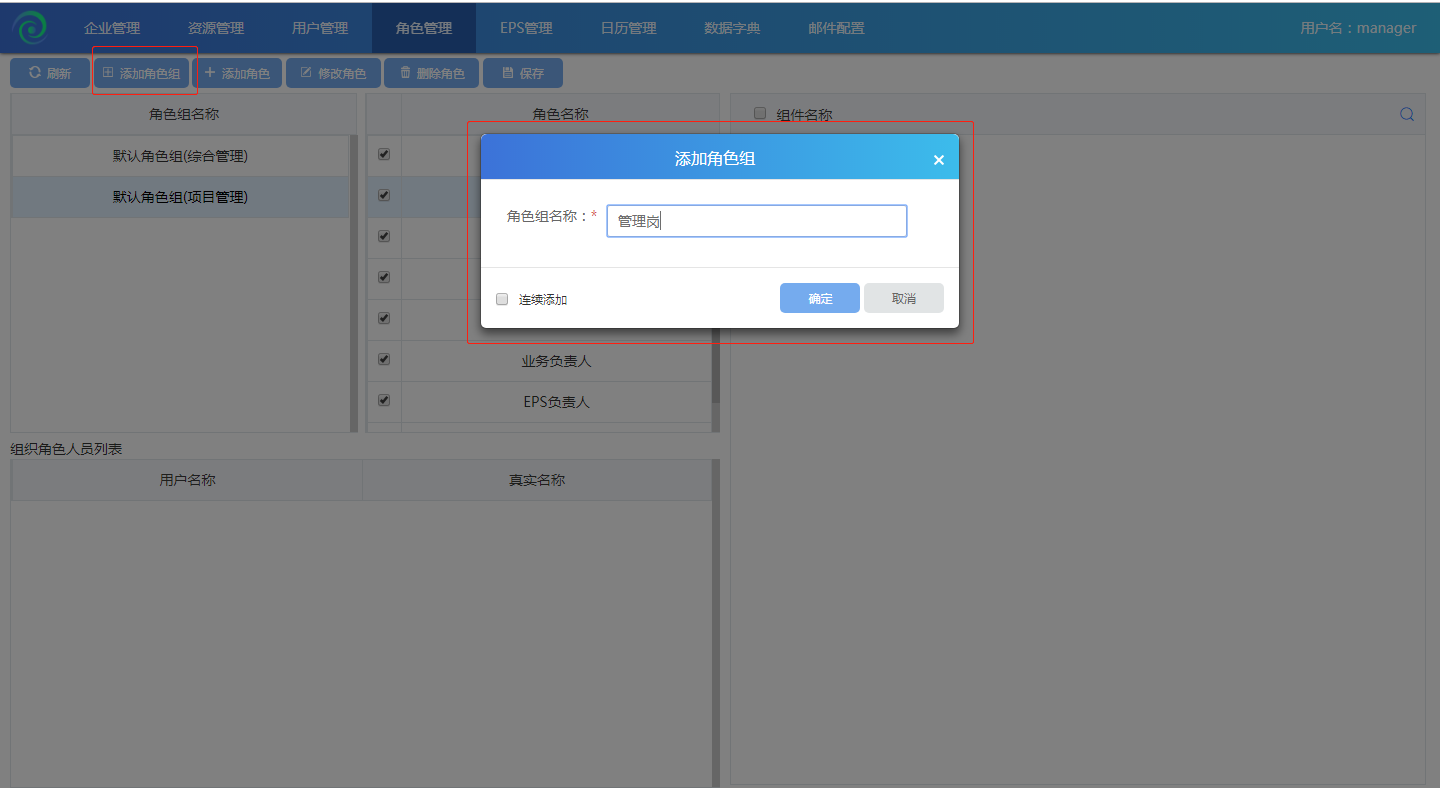Click the search magnifier in component panel
This screenshot has height=788, width=1440.
[1406, 114]
